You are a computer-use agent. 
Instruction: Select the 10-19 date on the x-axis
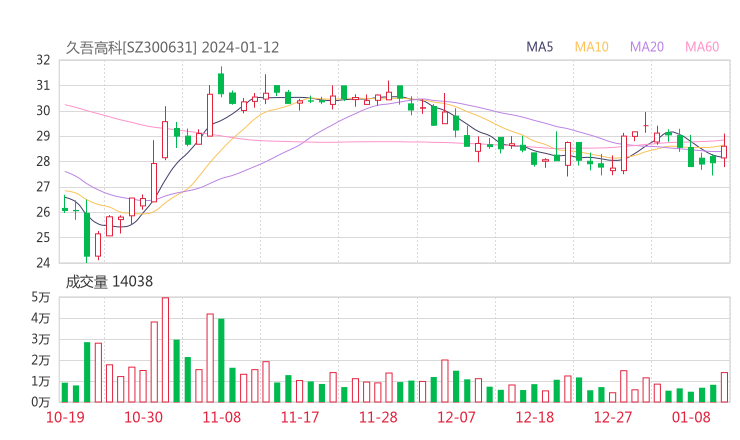point(65,417)
